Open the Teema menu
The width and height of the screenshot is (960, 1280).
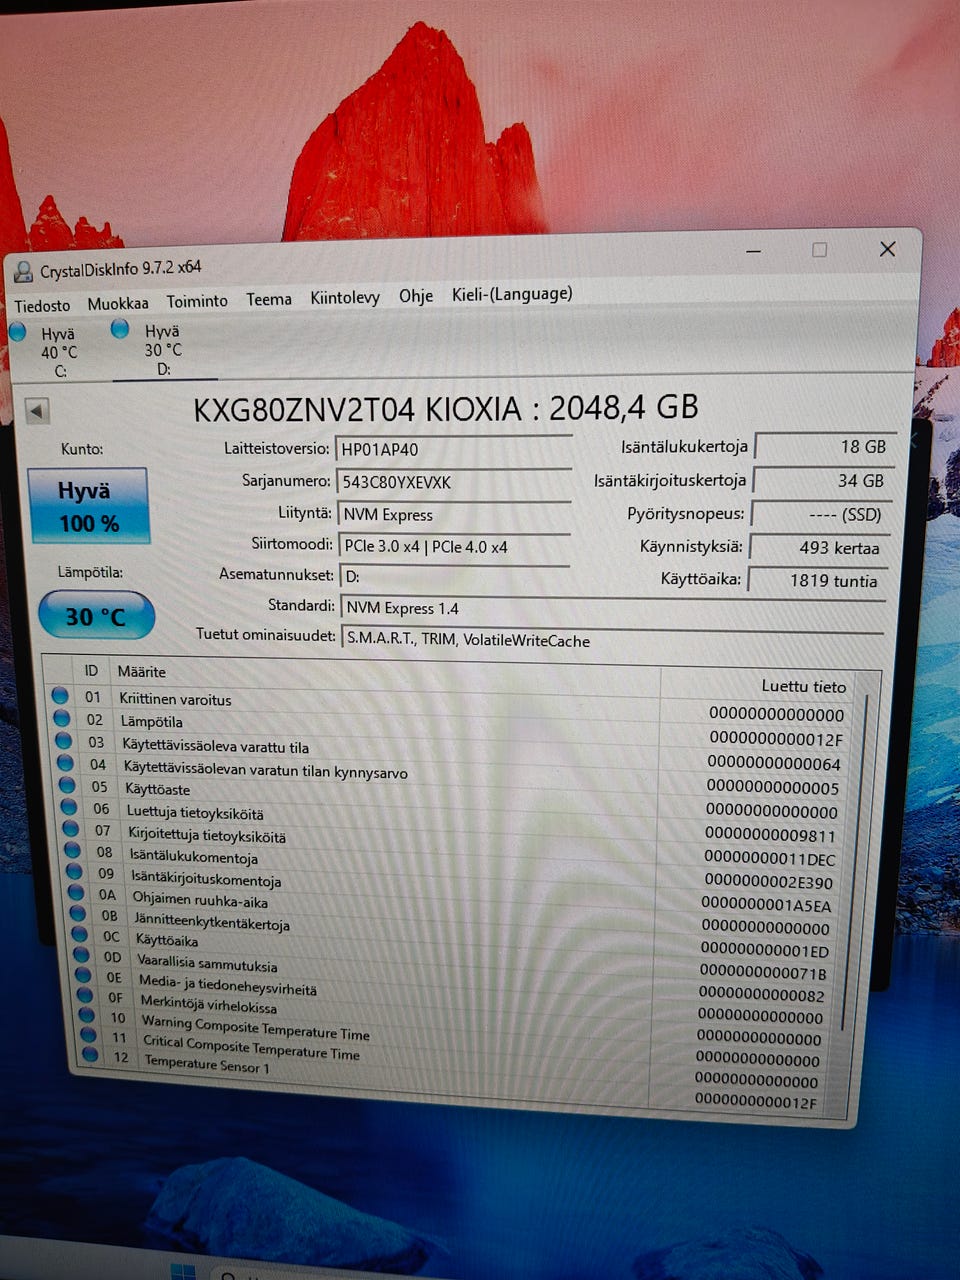(x=268, y=299)
